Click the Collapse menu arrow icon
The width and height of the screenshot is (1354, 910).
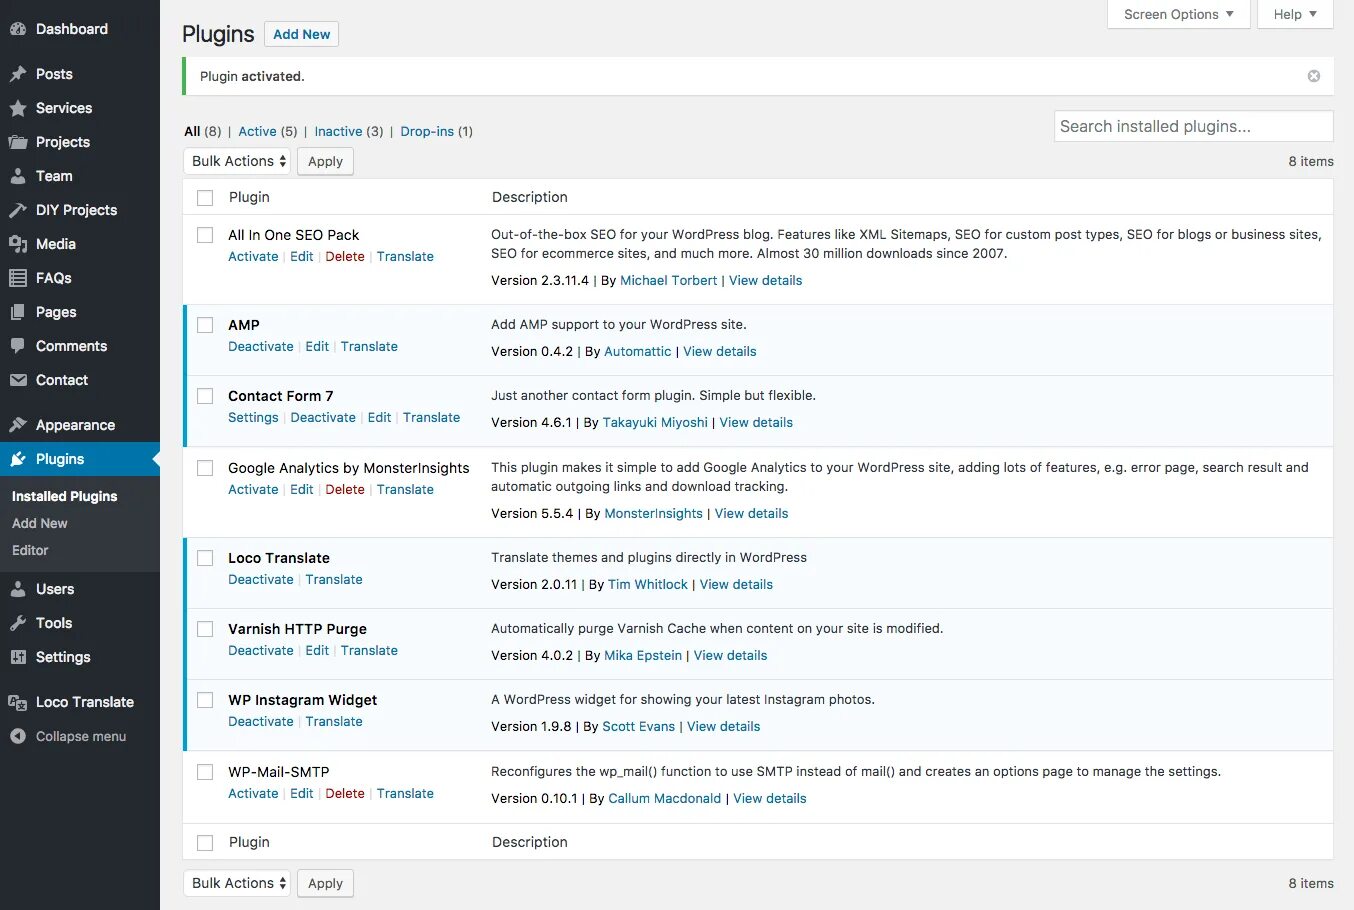[x=18, y=736]
